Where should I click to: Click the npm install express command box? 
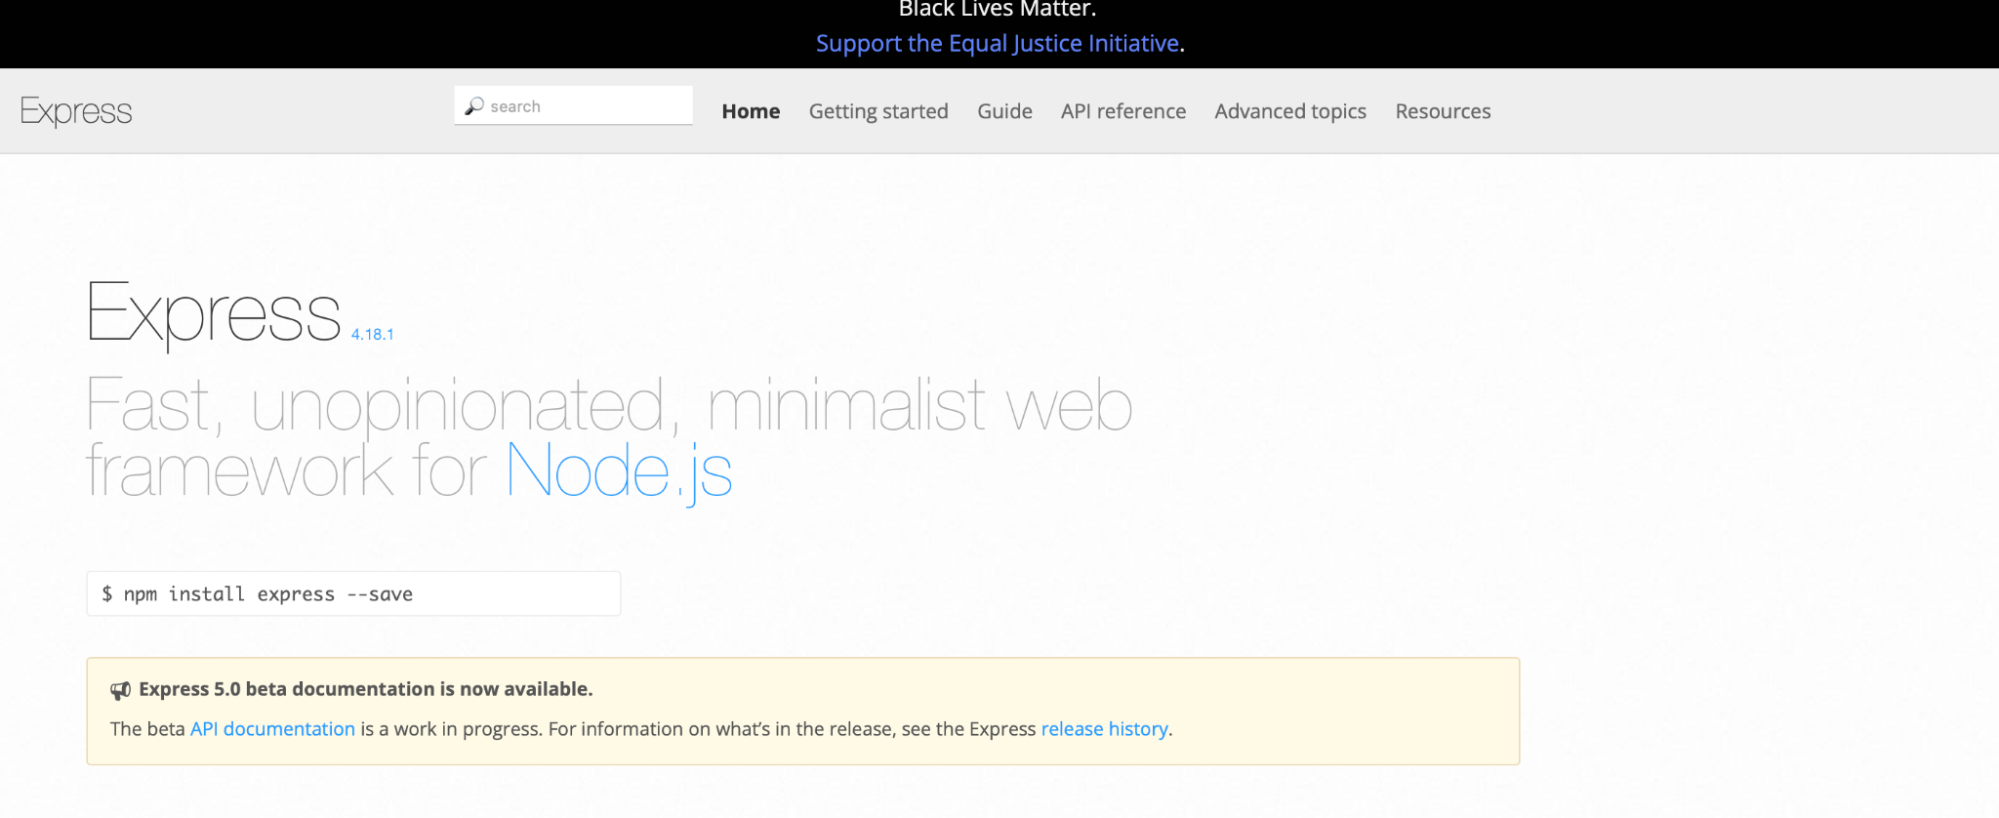click(x=353, y=594)
